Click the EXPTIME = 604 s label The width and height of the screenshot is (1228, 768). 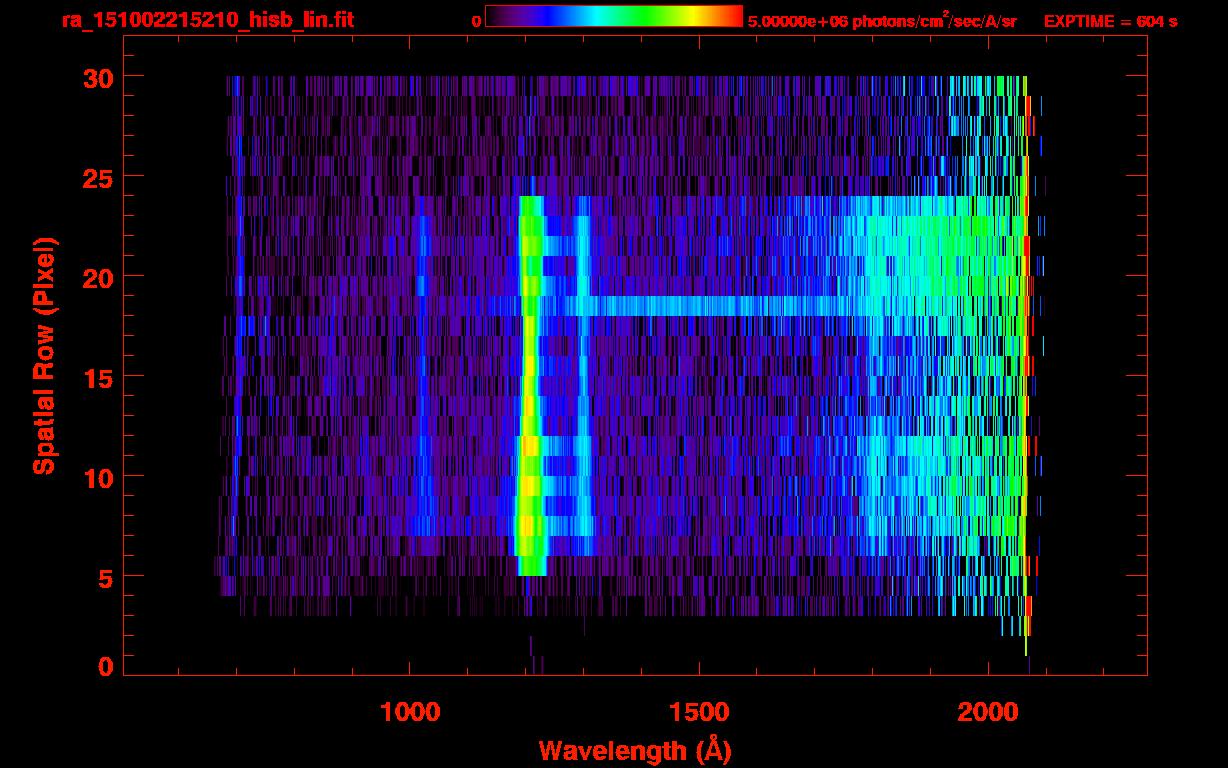tap(1110, 21)
